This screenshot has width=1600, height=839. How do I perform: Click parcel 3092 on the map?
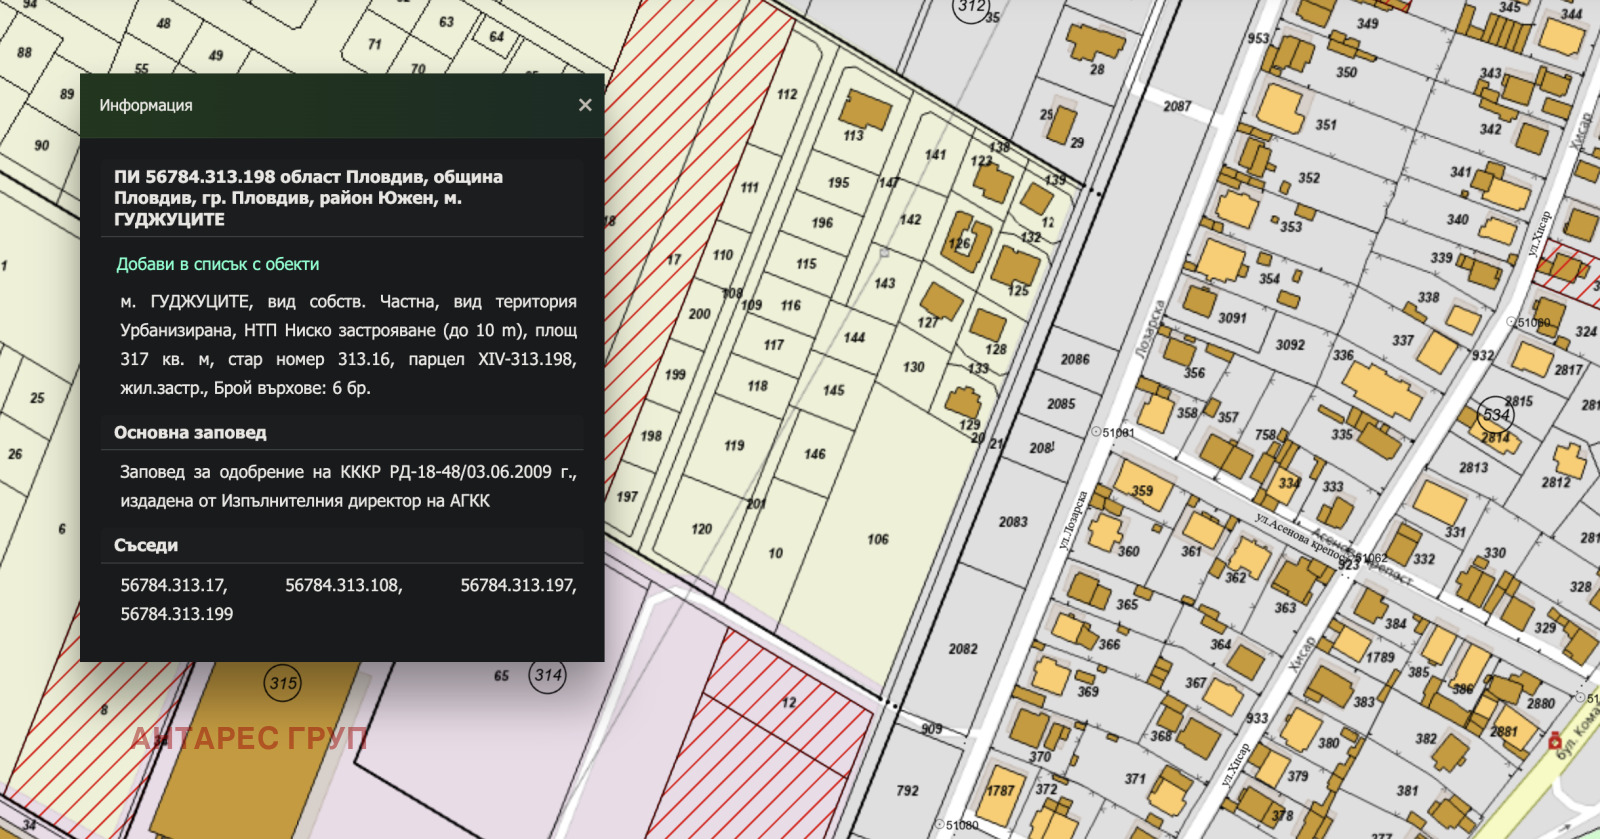tap(1290, 345)
